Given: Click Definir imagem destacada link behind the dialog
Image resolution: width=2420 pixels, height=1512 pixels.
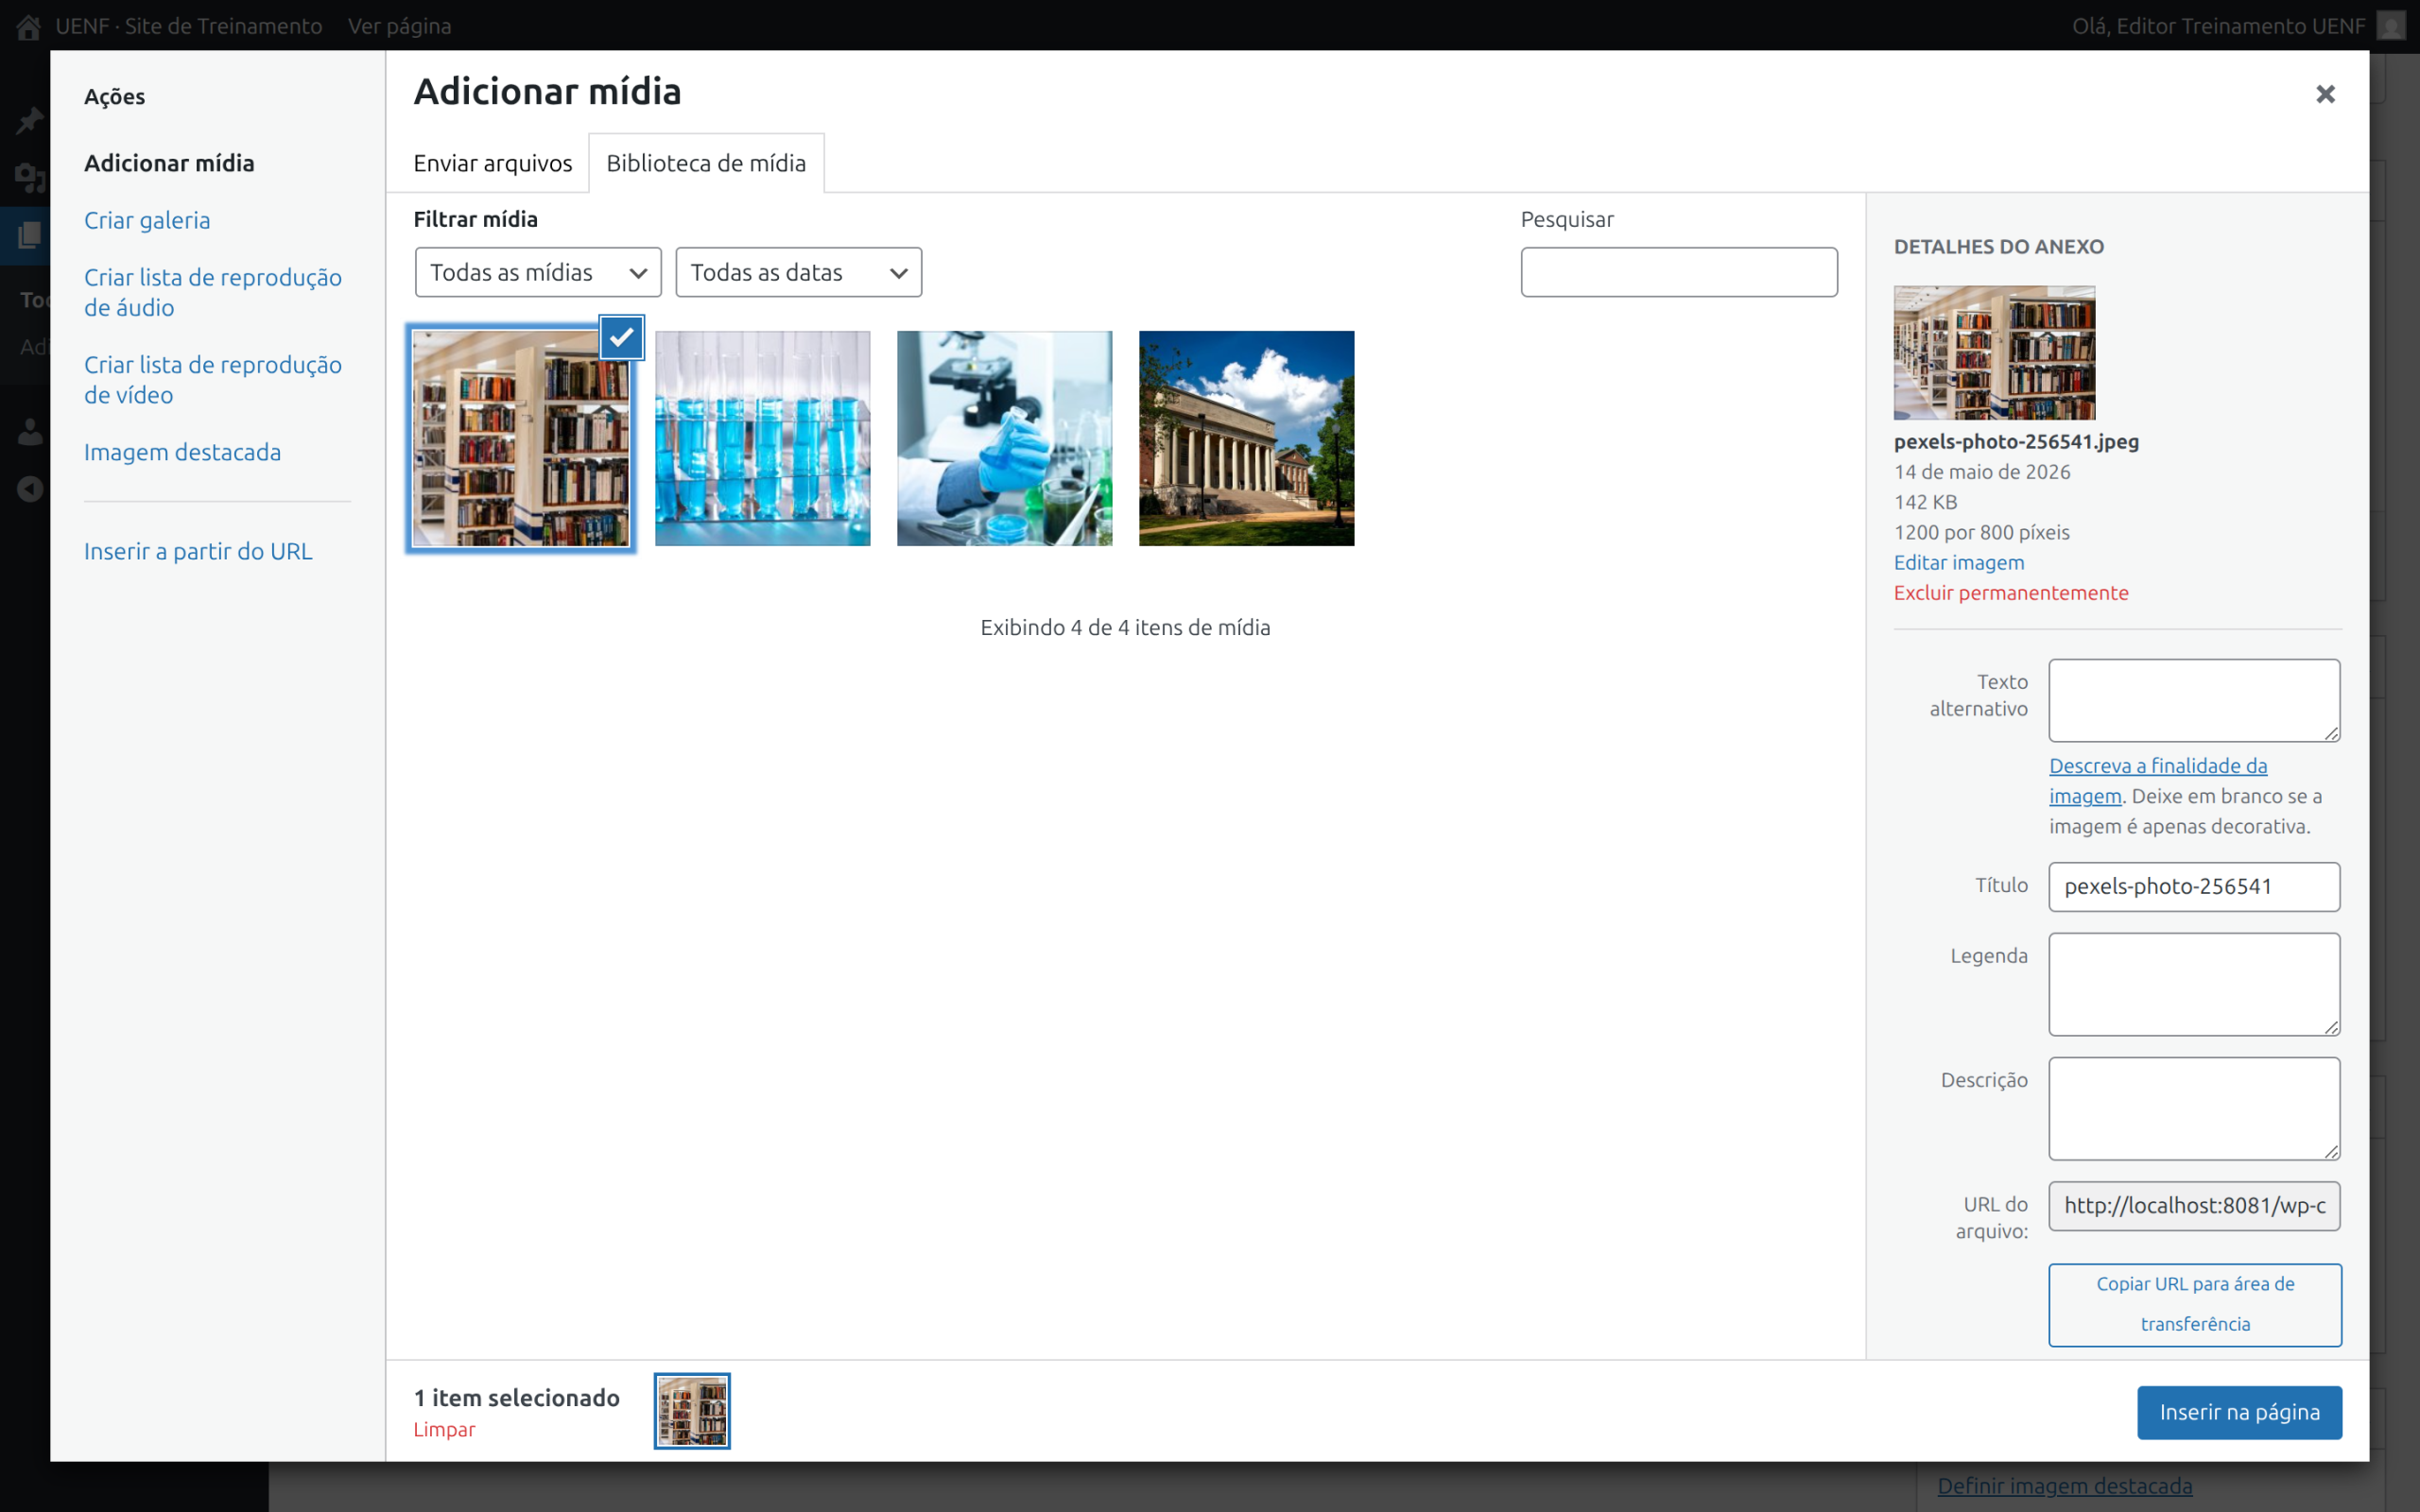Looking at the screenshot, I should click(x=2064, y=1486).
